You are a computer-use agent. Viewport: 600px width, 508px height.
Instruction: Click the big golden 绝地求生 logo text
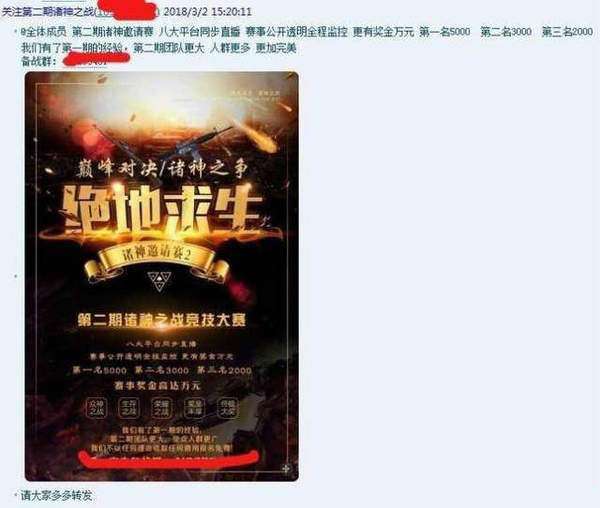tap(163, 210)
